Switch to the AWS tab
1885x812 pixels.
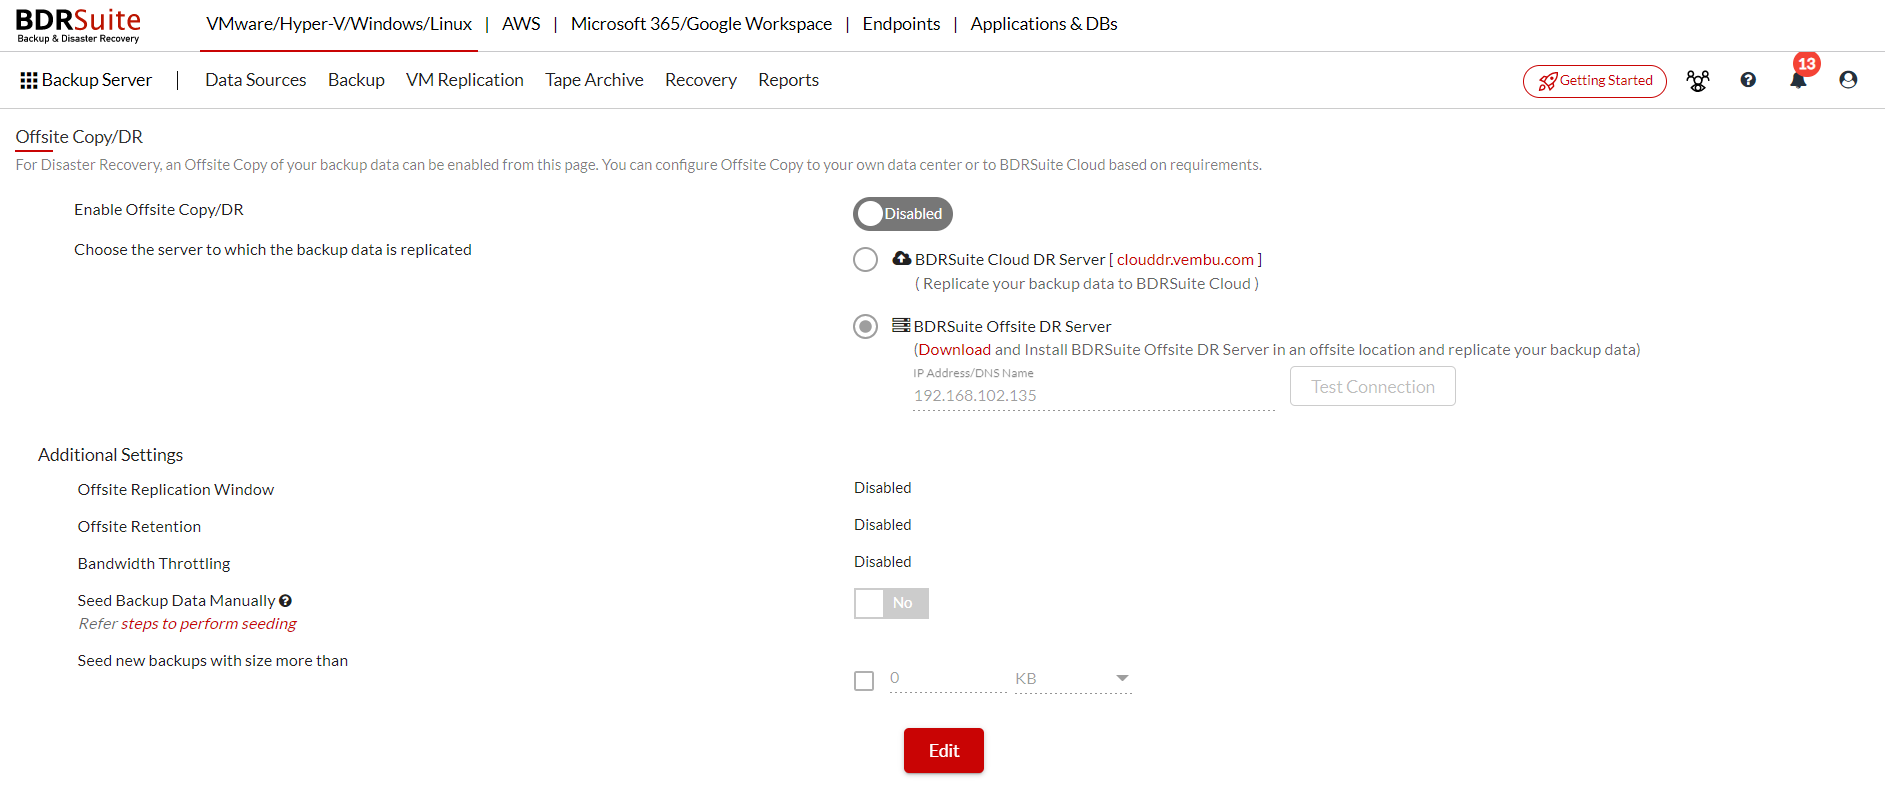click(521, 24)
